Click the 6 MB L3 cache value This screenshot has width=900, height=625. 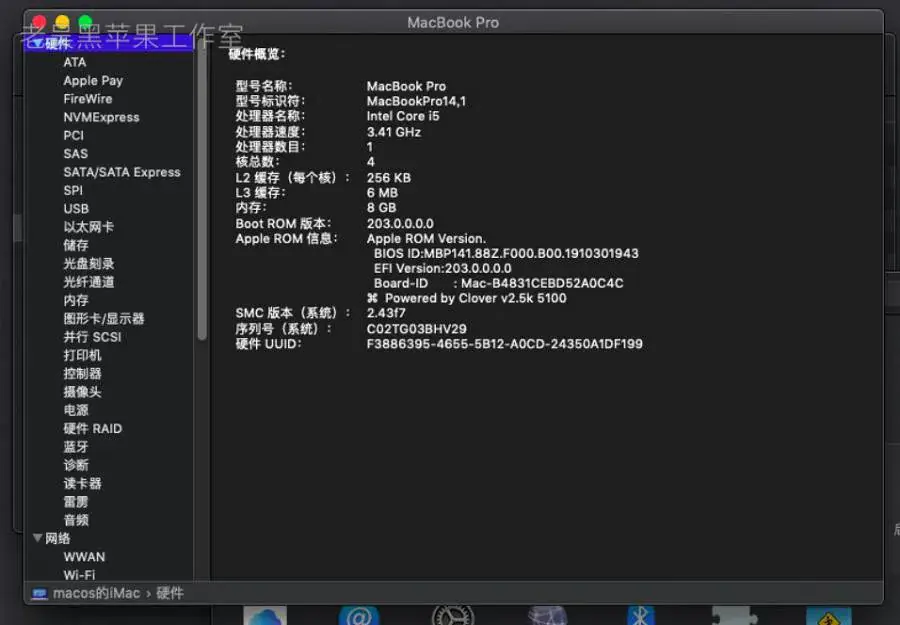(382, 193)
